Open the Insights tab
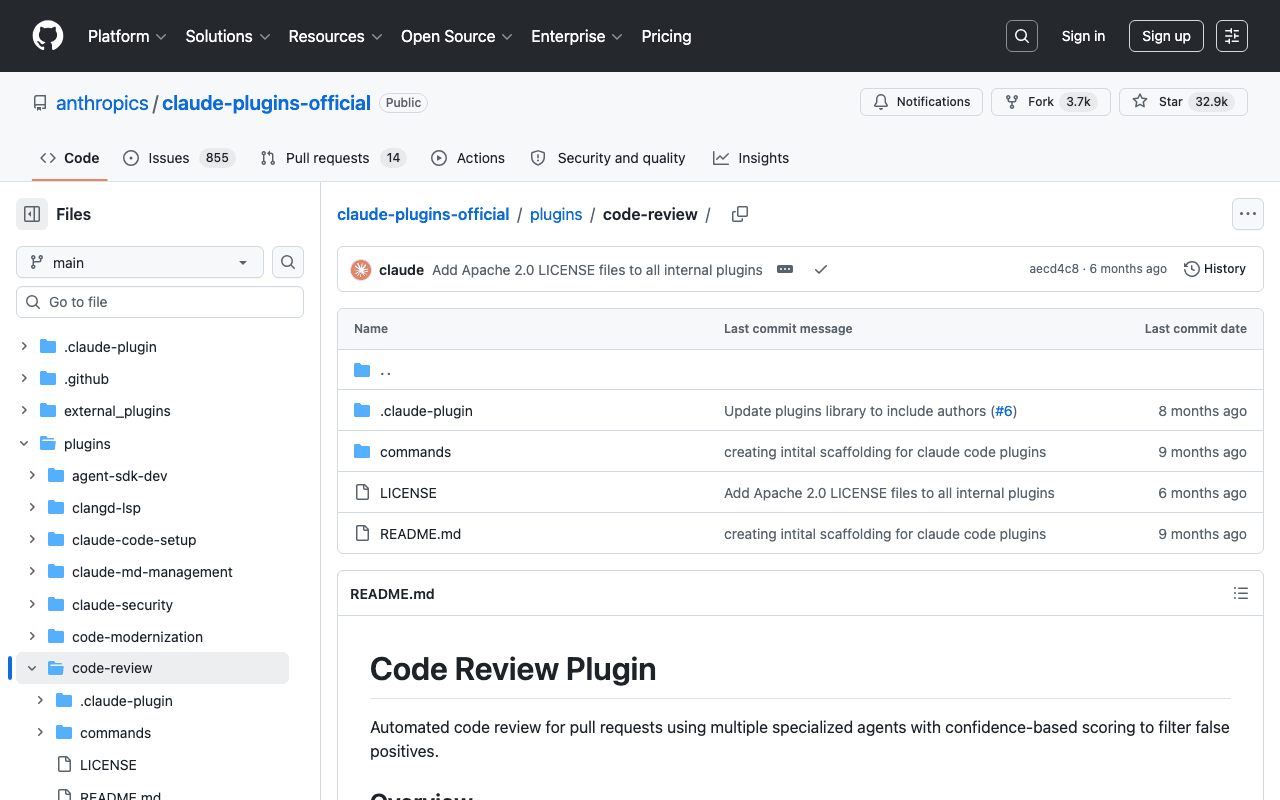1280x800 pixels. point(751,158)
